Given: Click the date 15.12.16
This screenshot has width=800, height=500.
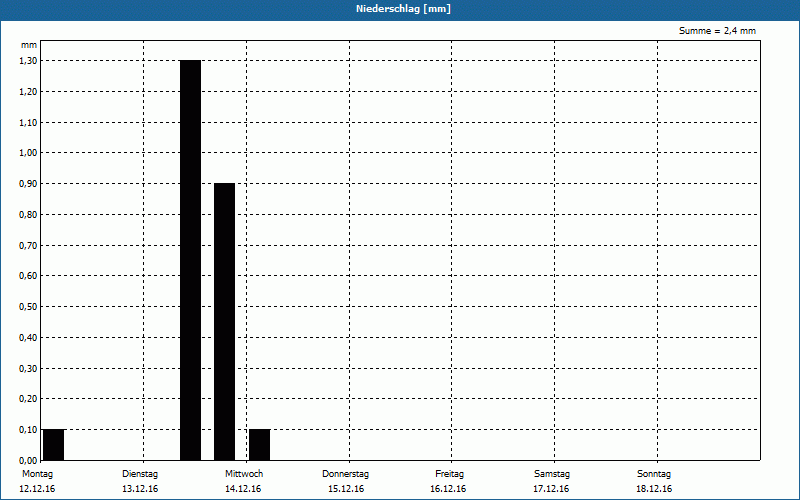Looking at the screenshot, I should coord(346,489).
